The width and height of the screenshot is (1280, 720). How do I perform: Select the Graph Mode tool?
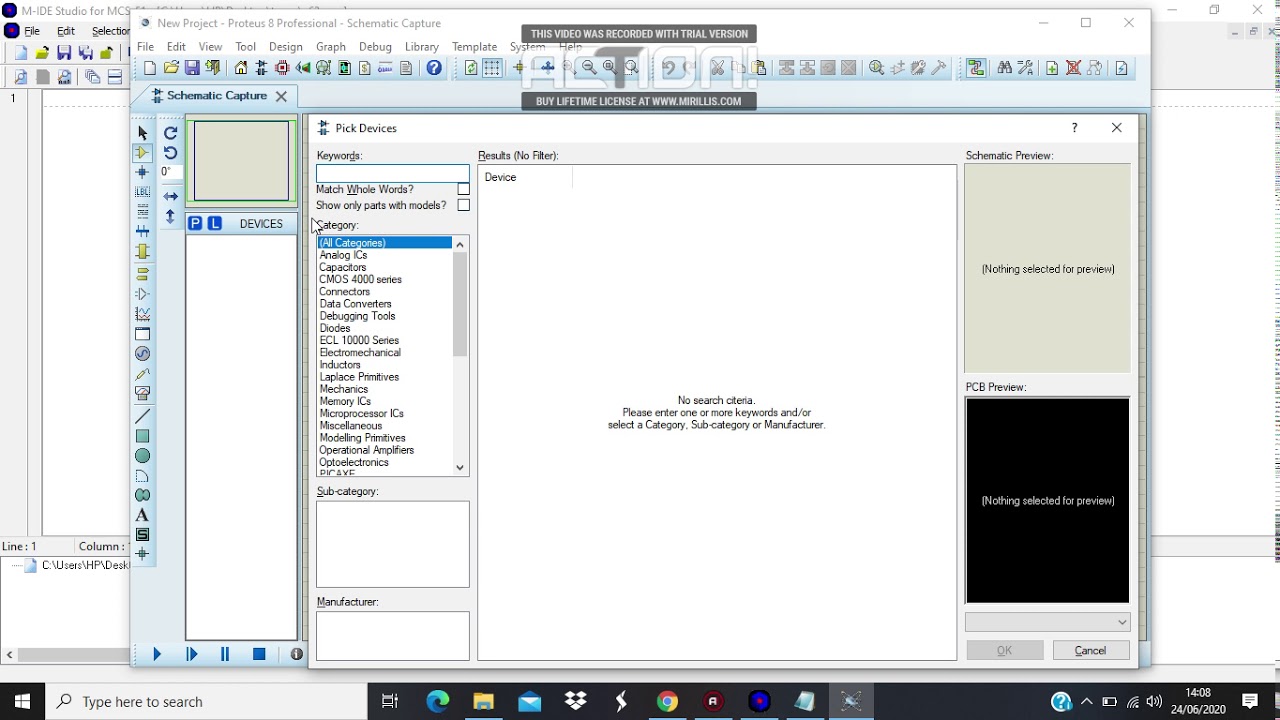(x=142, y=314)
